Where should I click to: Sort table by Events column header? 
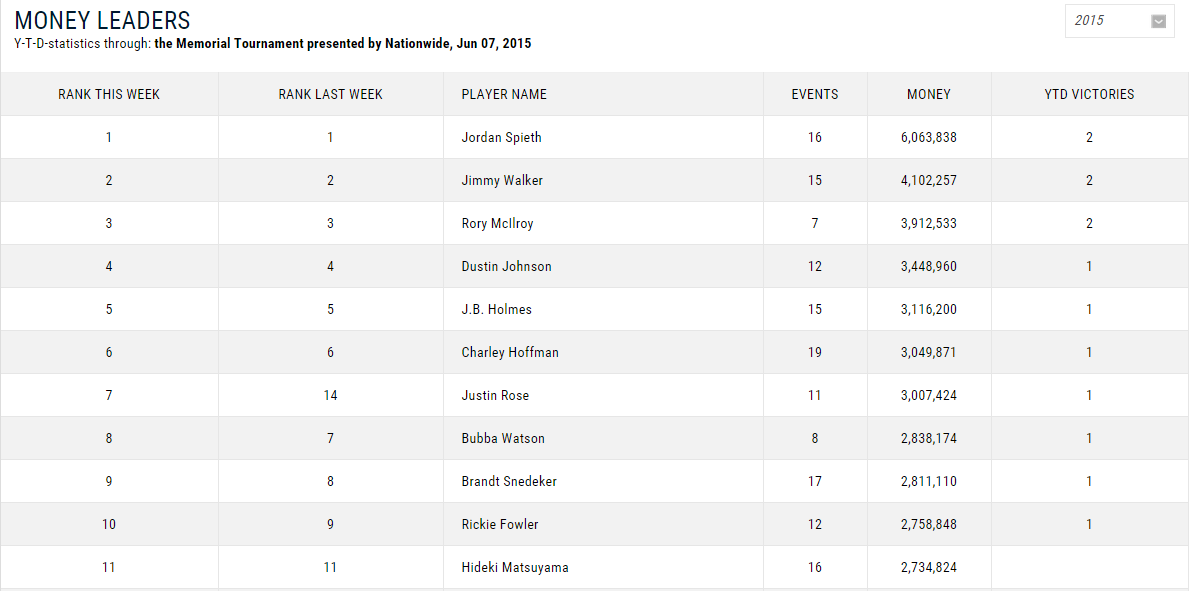[815, 94]
